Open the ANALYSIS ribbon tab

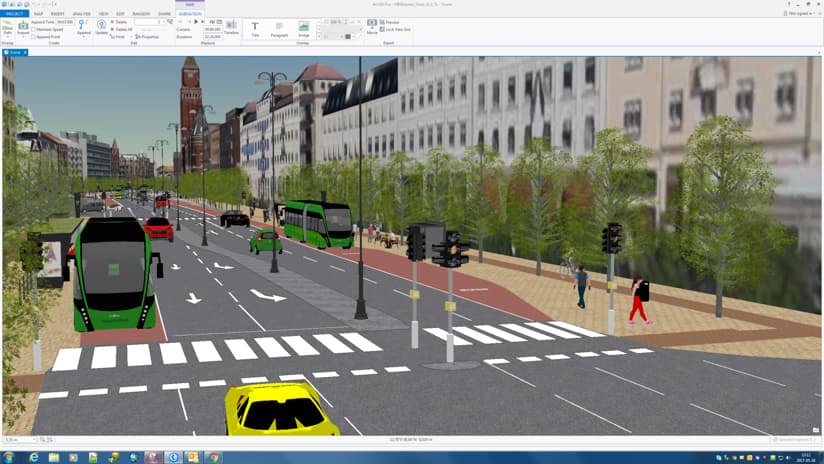point(81,14)
